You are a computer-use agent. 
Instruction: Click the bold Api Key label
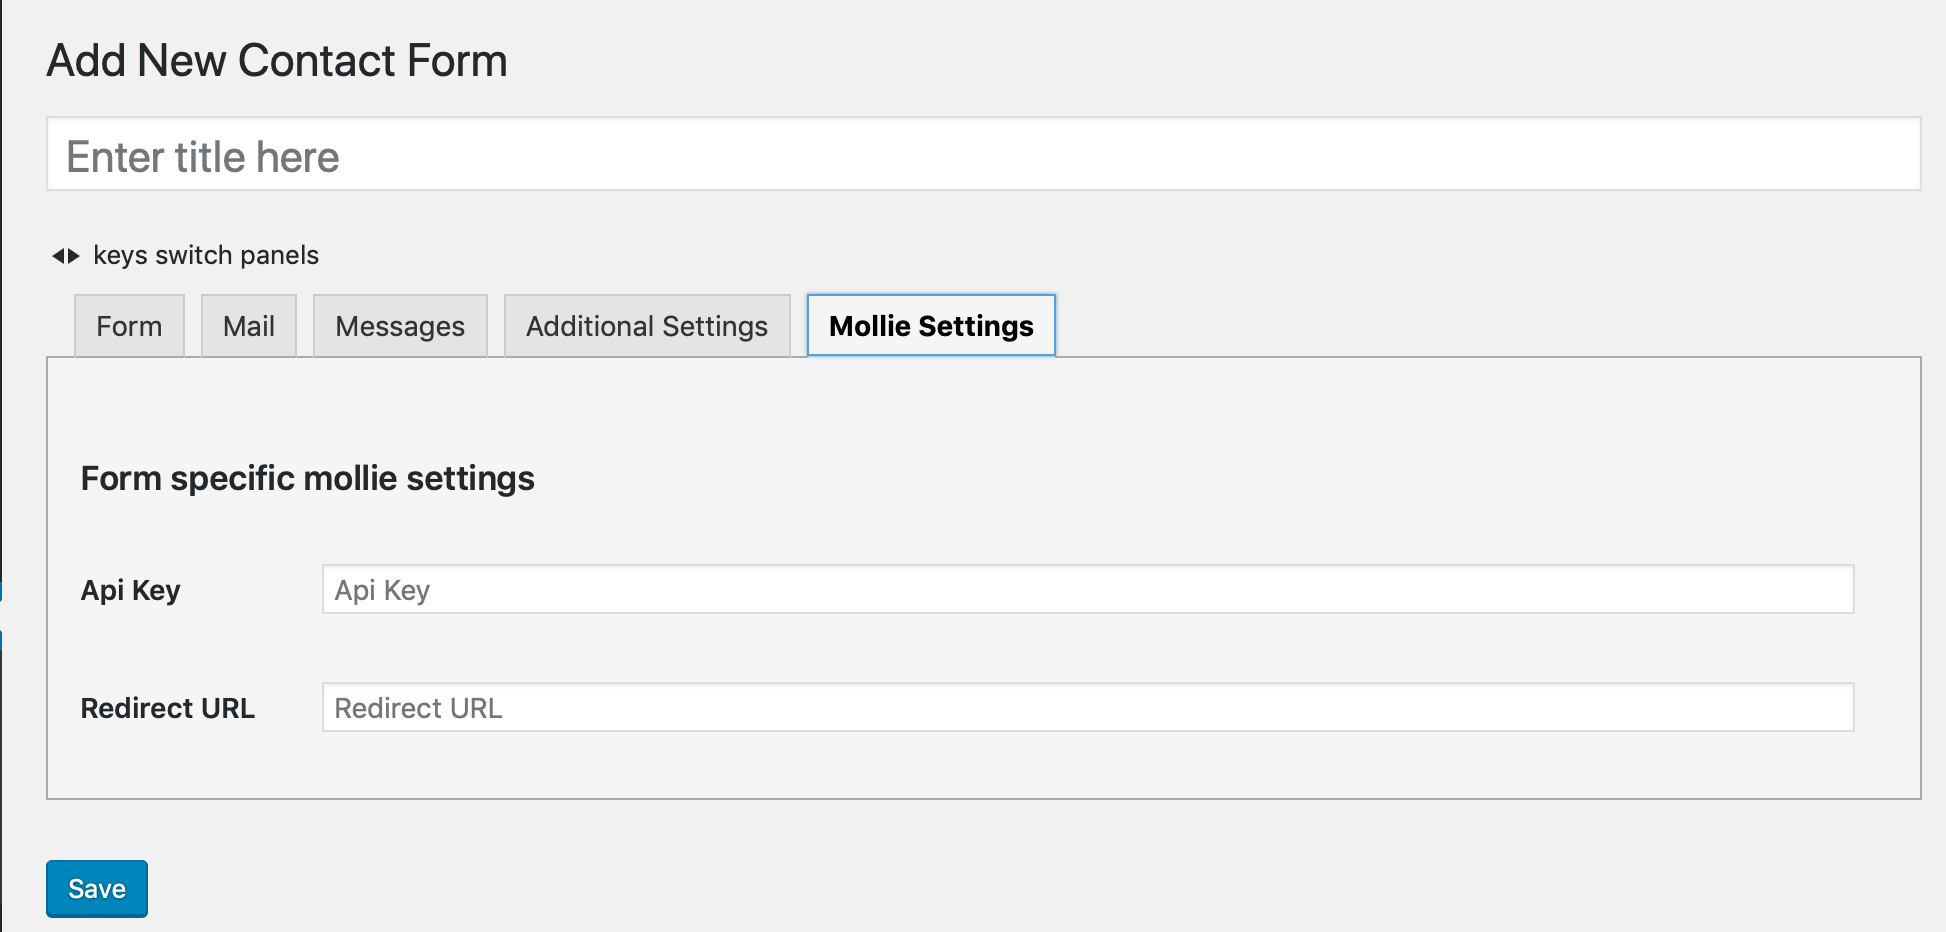pos(131,590)
